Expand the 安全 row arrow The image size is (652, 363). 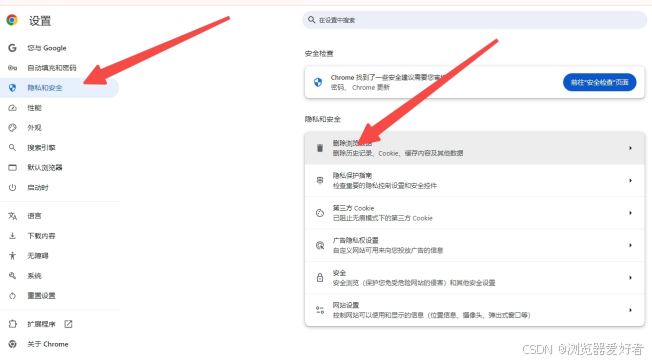click(630, 277)
